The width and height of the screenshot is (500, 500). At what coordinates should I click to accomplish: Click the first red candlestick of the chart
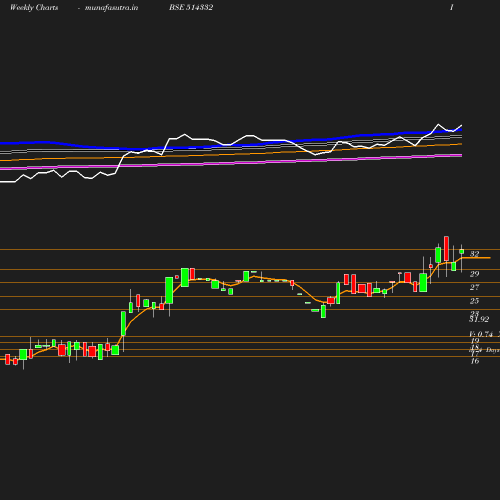[x=8, y=359]
